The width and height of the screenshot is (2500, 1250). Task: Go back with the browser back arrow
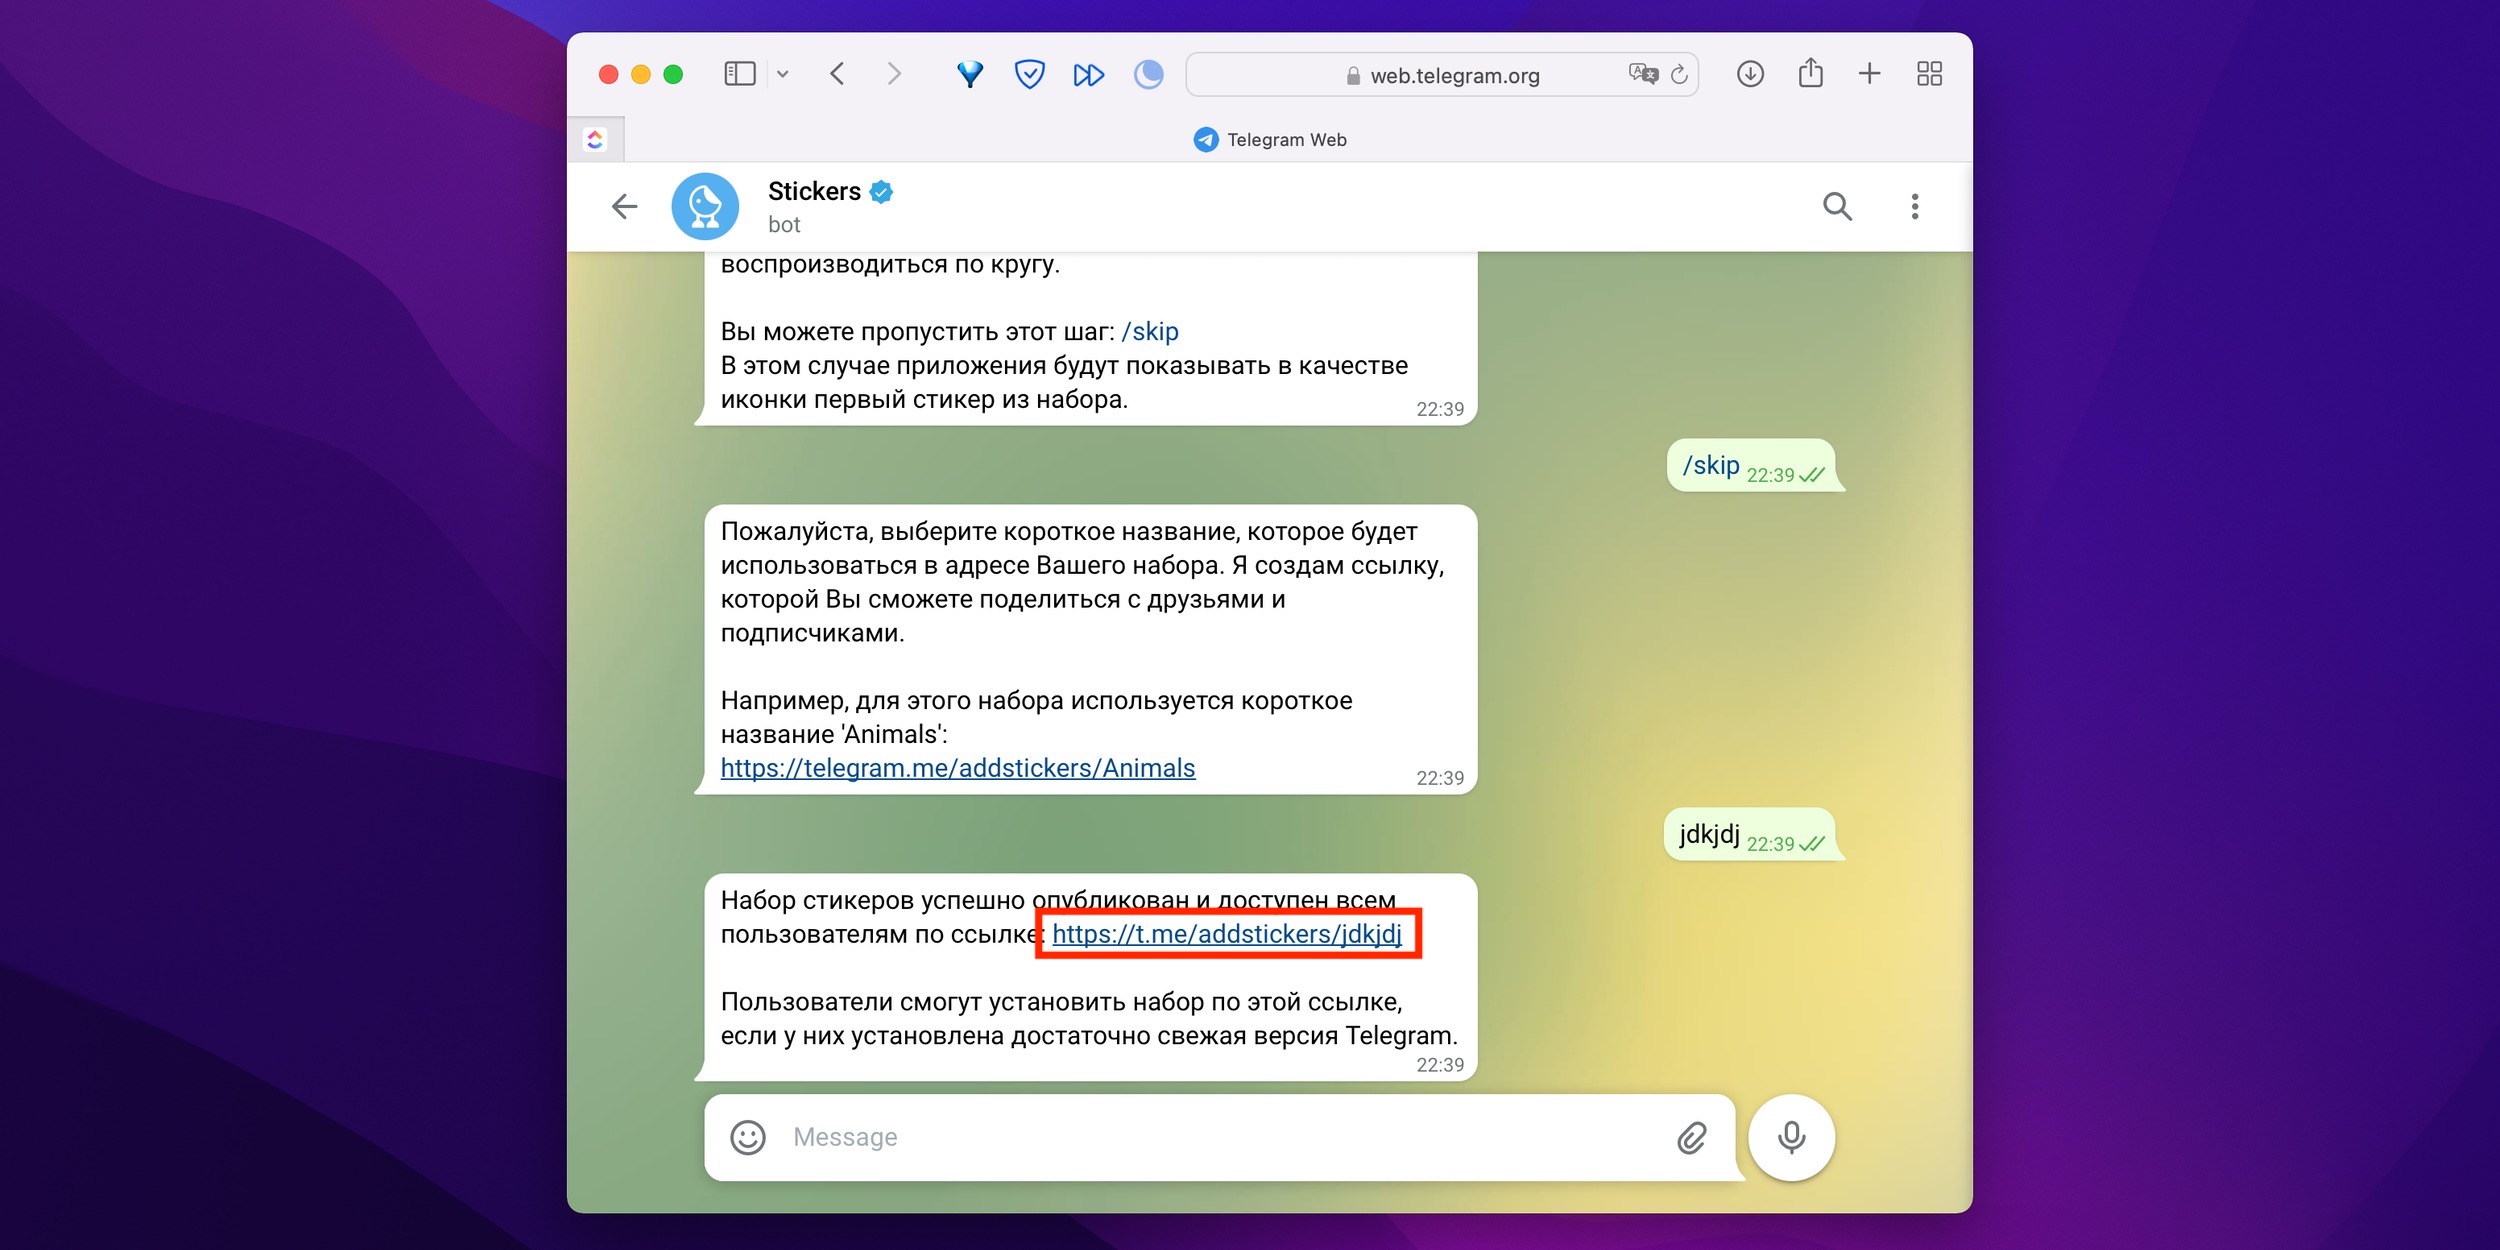click(838, 74)
